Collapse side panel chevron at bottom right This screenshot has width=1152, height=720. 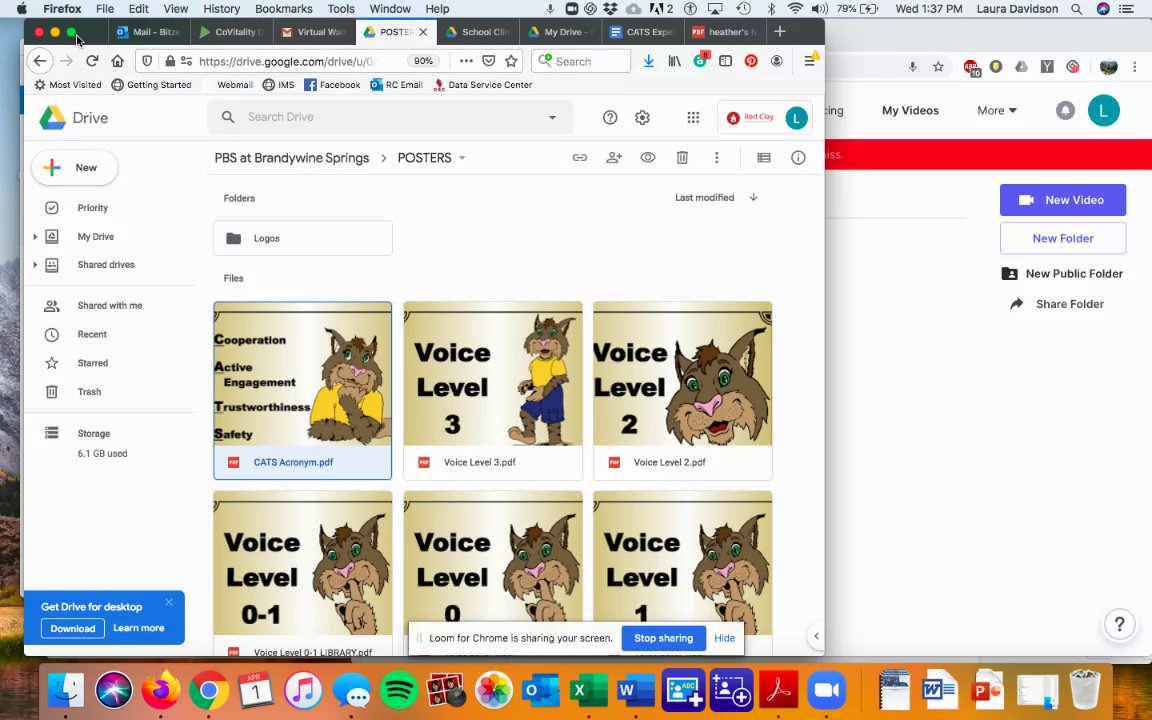coord(816,636)
